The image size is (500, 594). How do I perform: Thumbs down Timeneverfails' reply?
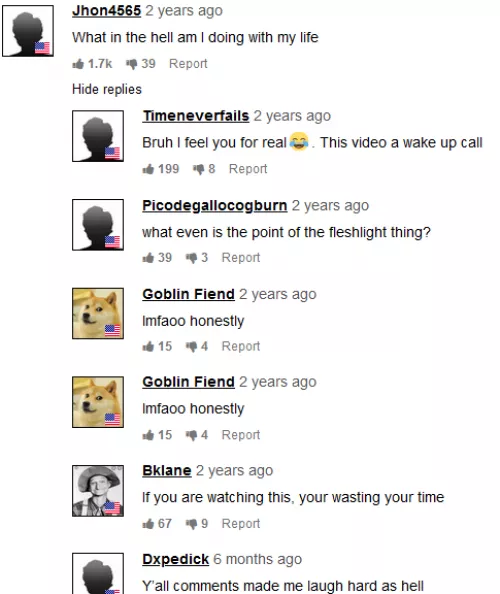[198, 169]
